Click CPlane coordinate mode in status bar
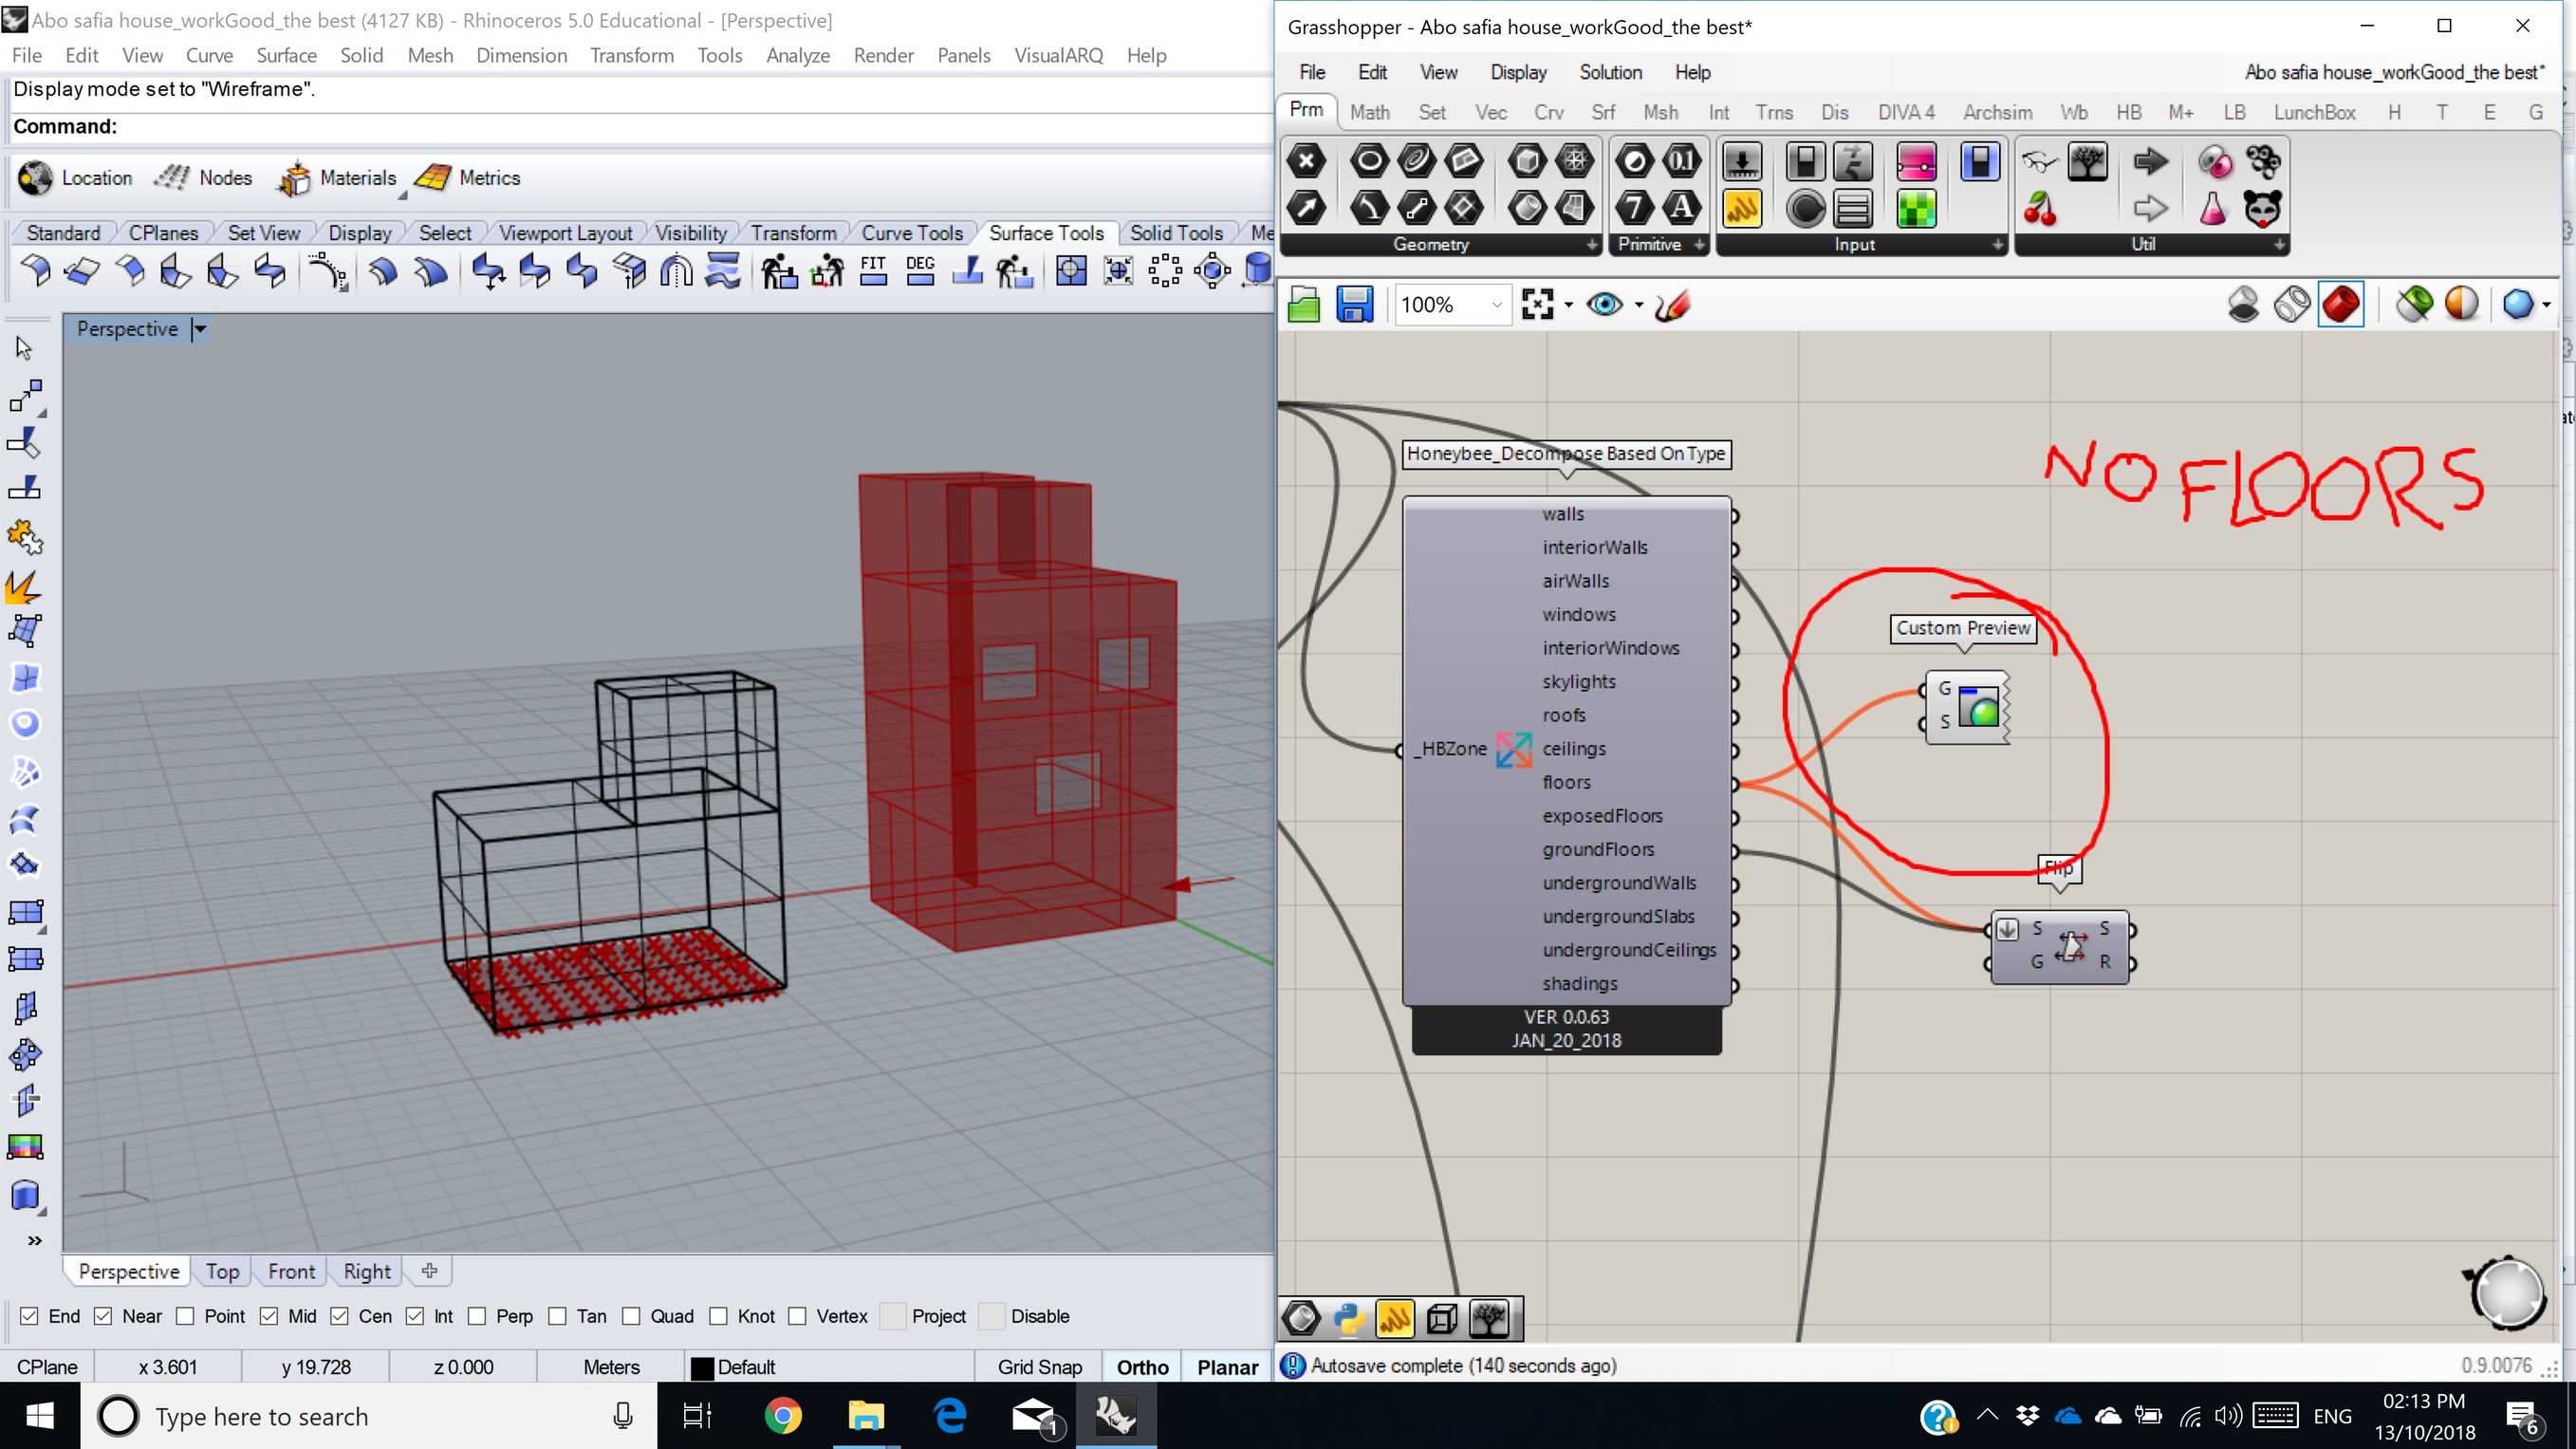2576x1449 pixels. coord(47,1367)
